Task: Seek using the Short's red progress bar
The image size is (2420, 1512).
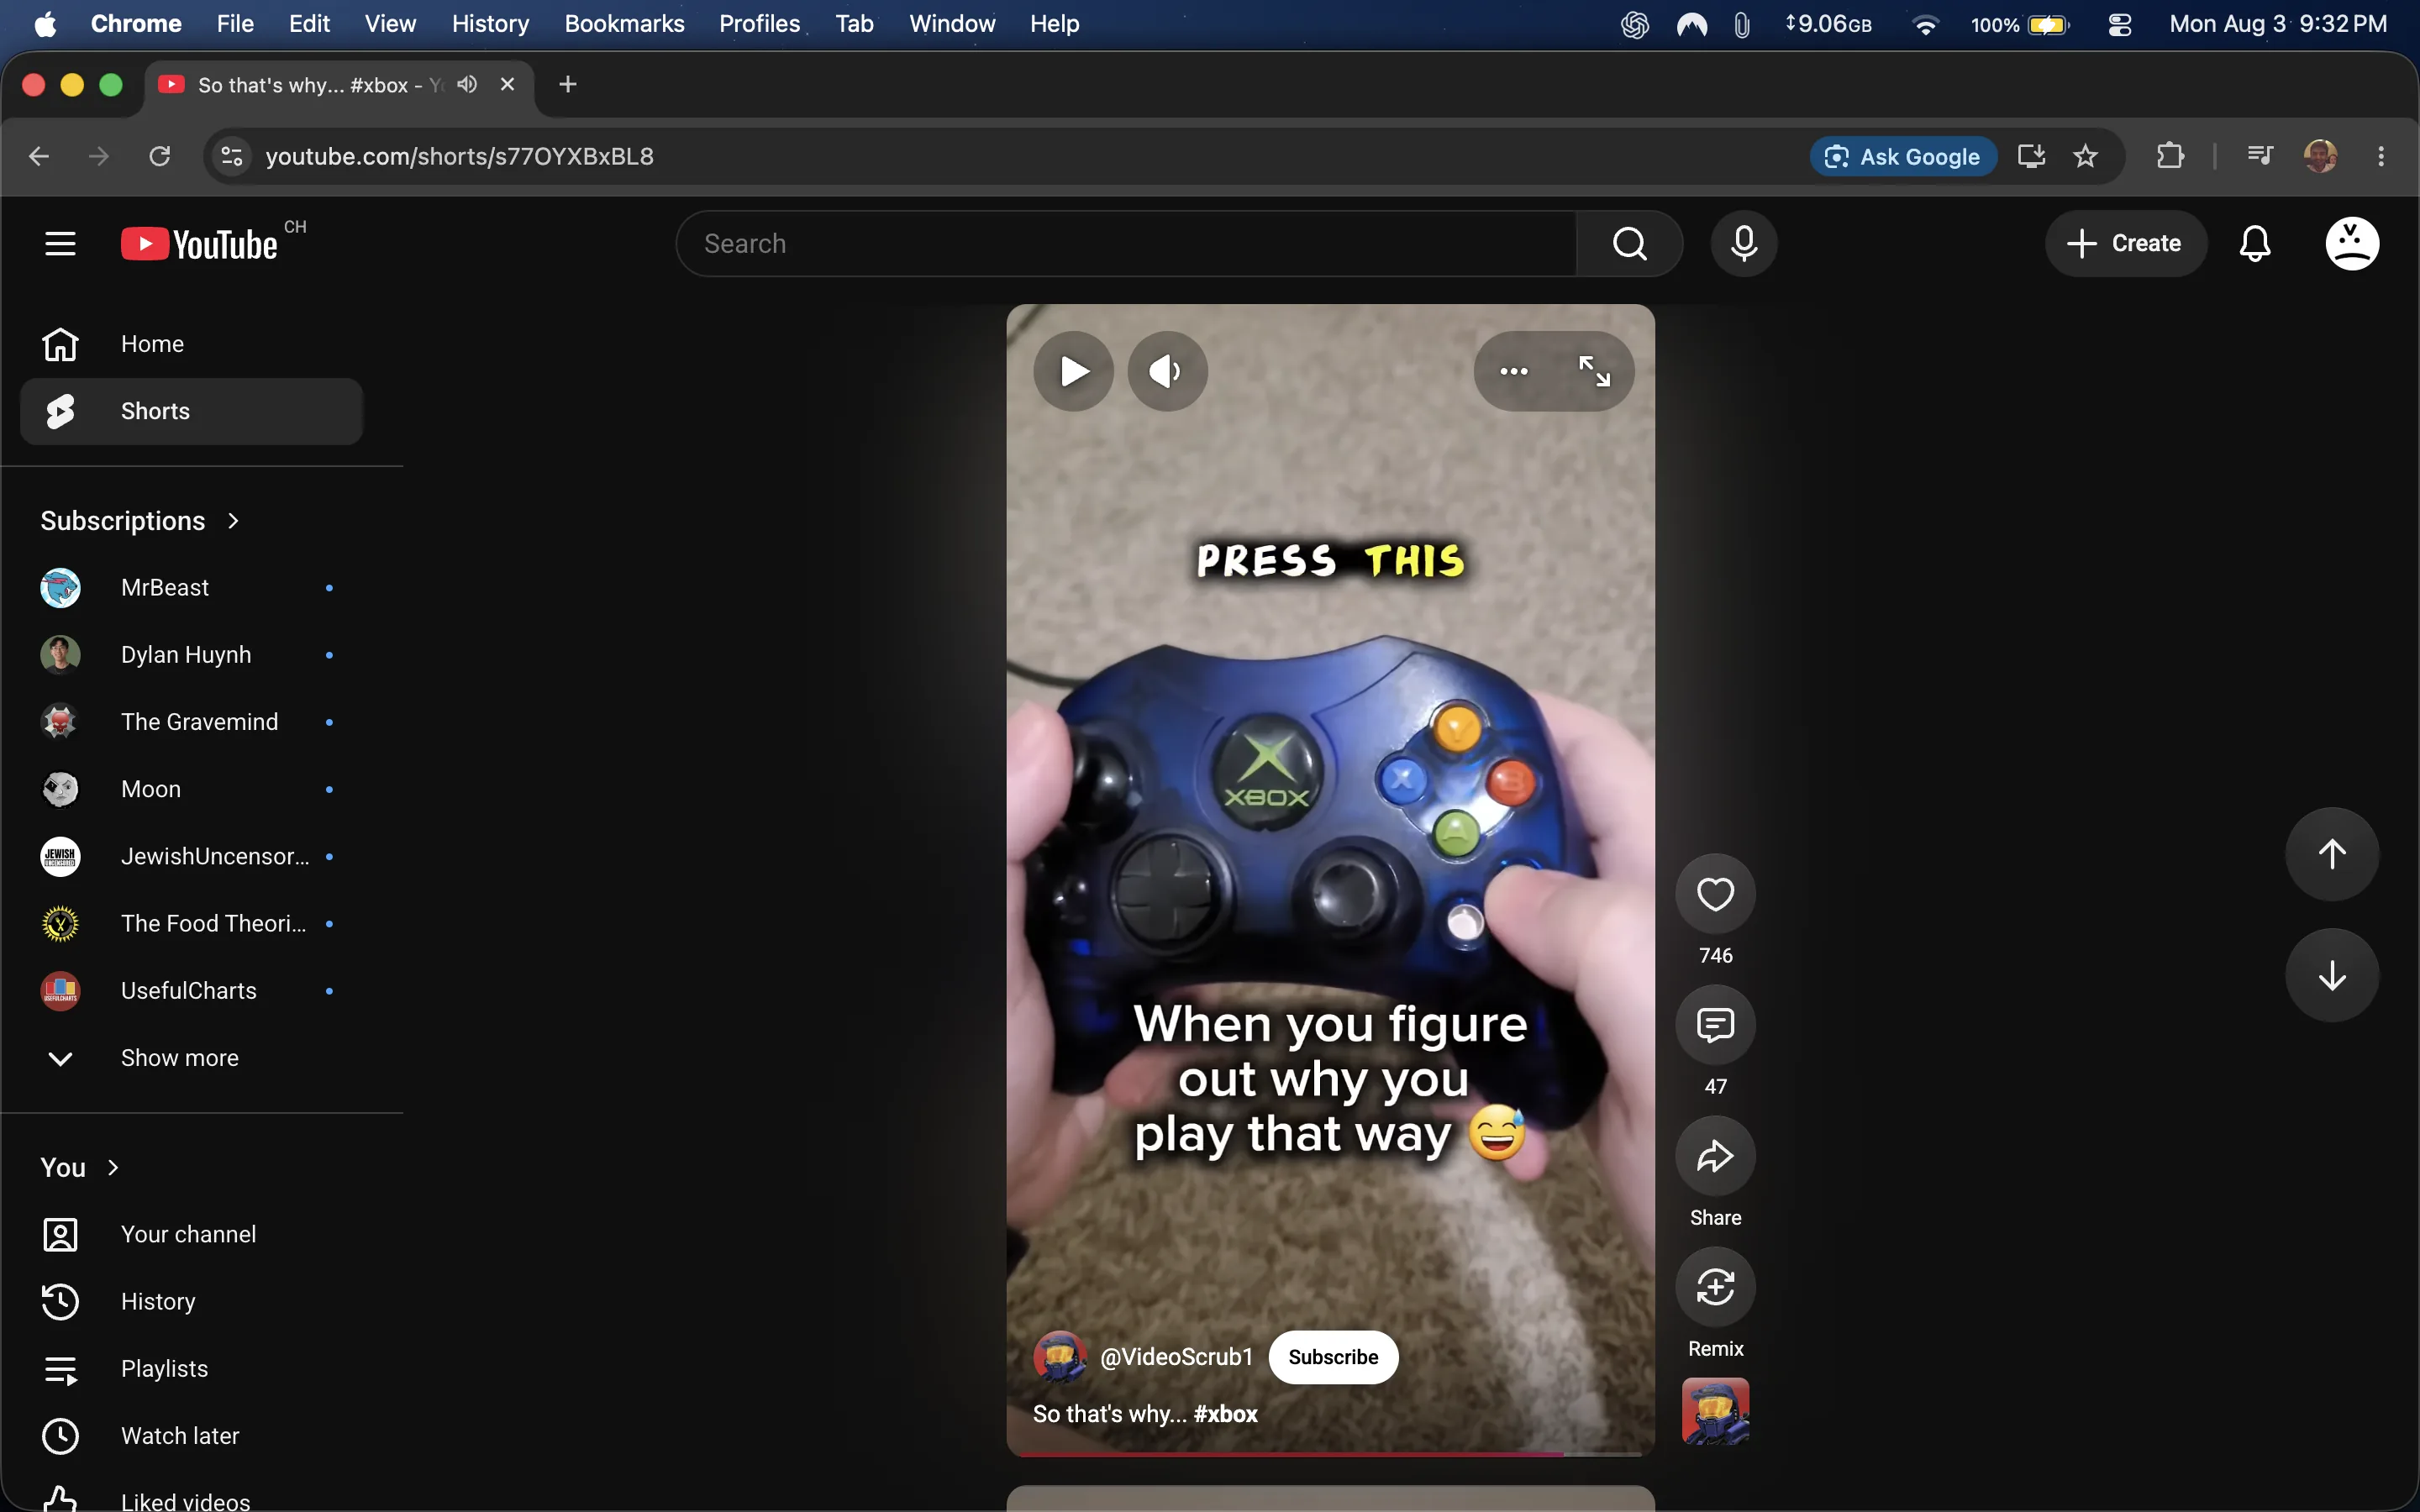Action: tap(1330, 1453)
